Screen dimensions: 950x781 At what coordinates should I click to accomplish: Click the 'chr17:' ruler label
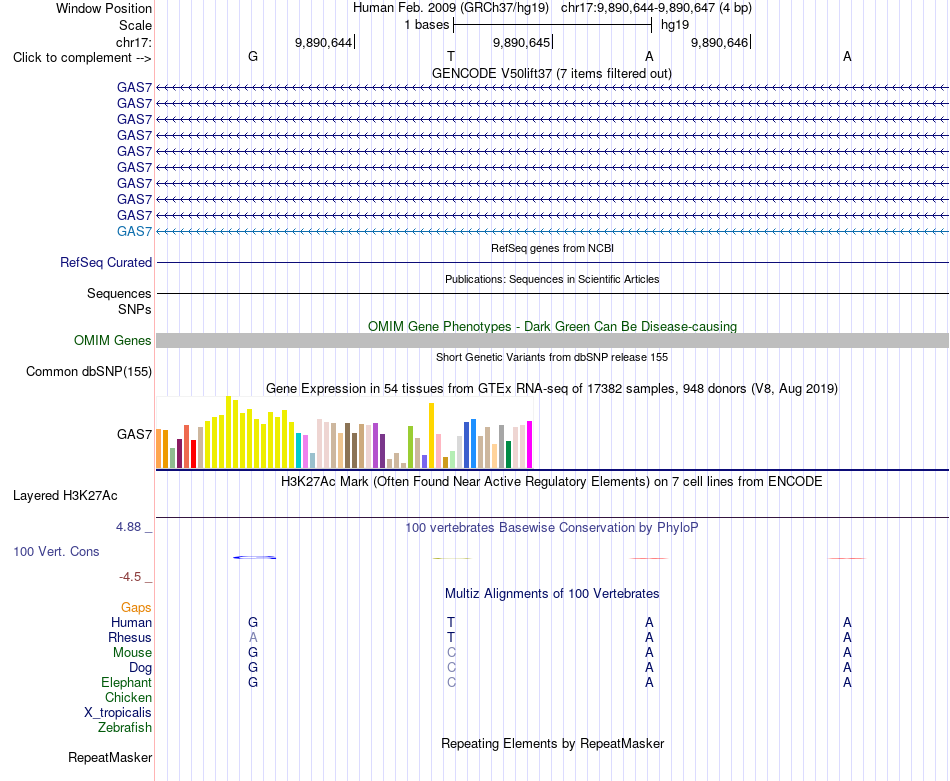(133, 42)
